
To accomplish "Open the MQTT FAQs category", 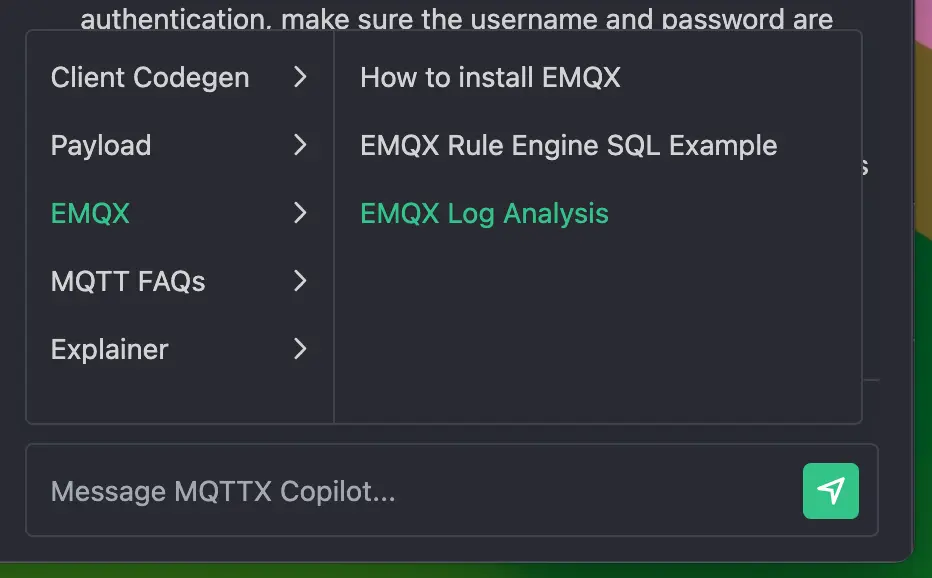I will coord(127,281).
